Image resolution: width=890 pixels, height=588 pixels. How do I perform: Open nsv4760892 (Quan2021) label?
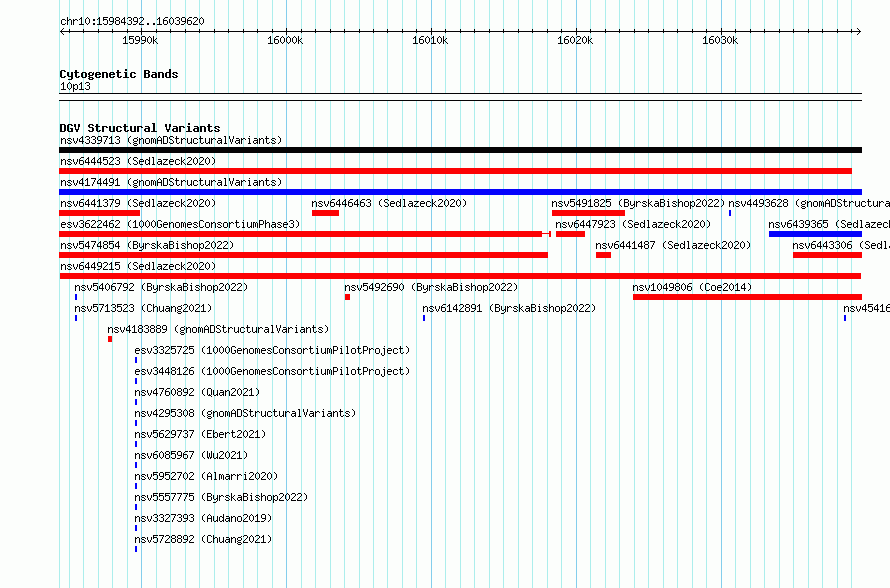click(x=197, y=392)
